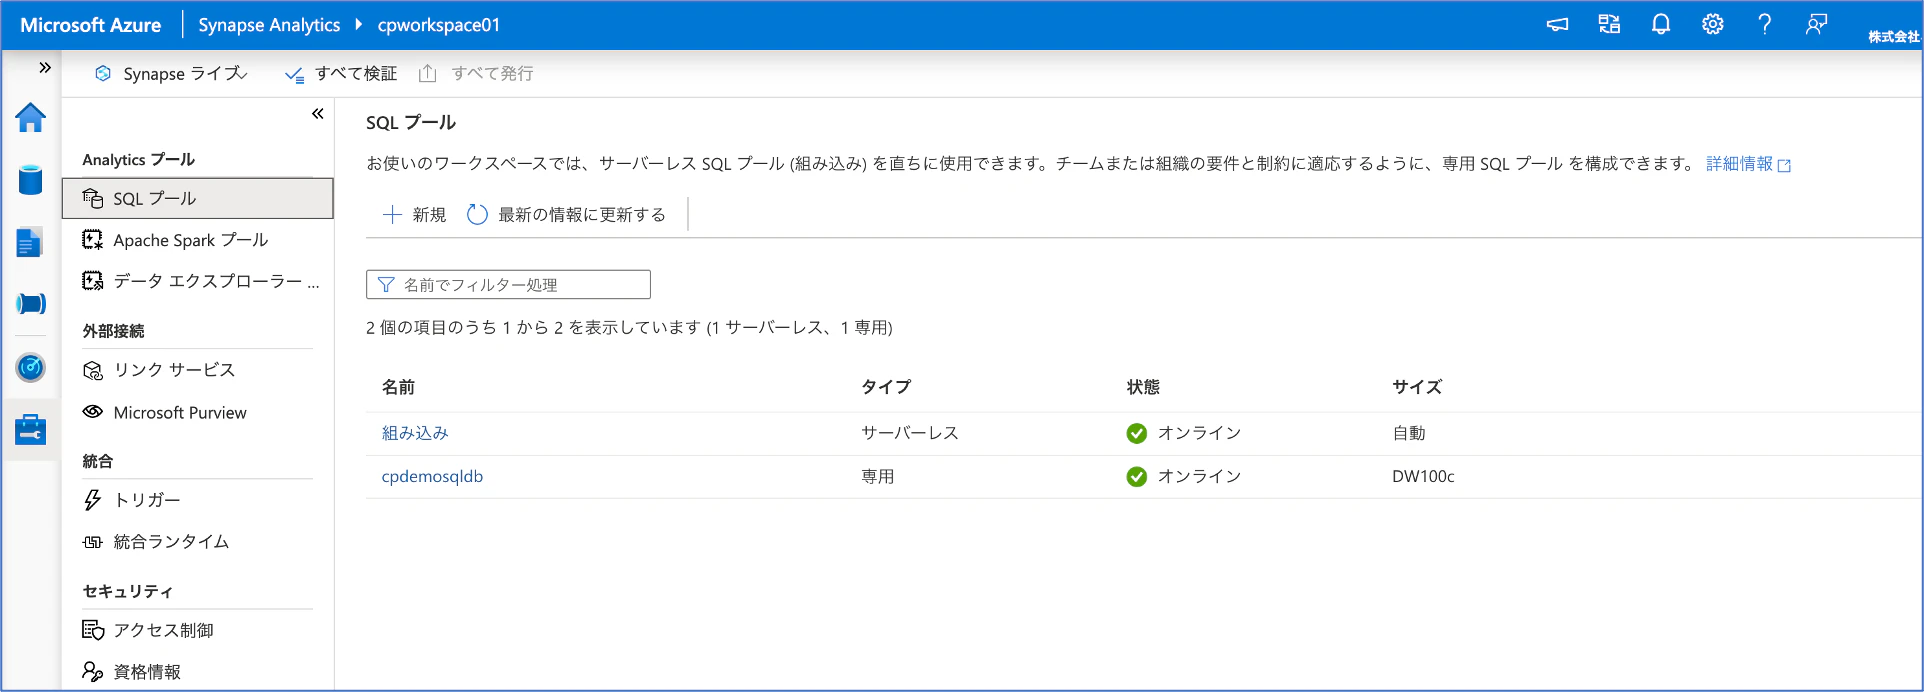Screen dimensions: 1924x692
Task: Click 専用 type cell of cpdemosqldb
Action: click(878, 477)
